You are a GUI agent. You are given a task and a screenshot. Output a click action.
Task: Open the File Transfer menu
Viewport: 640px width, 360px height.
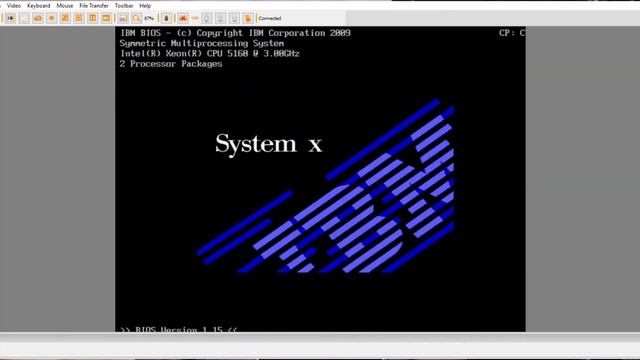point(94,6)
